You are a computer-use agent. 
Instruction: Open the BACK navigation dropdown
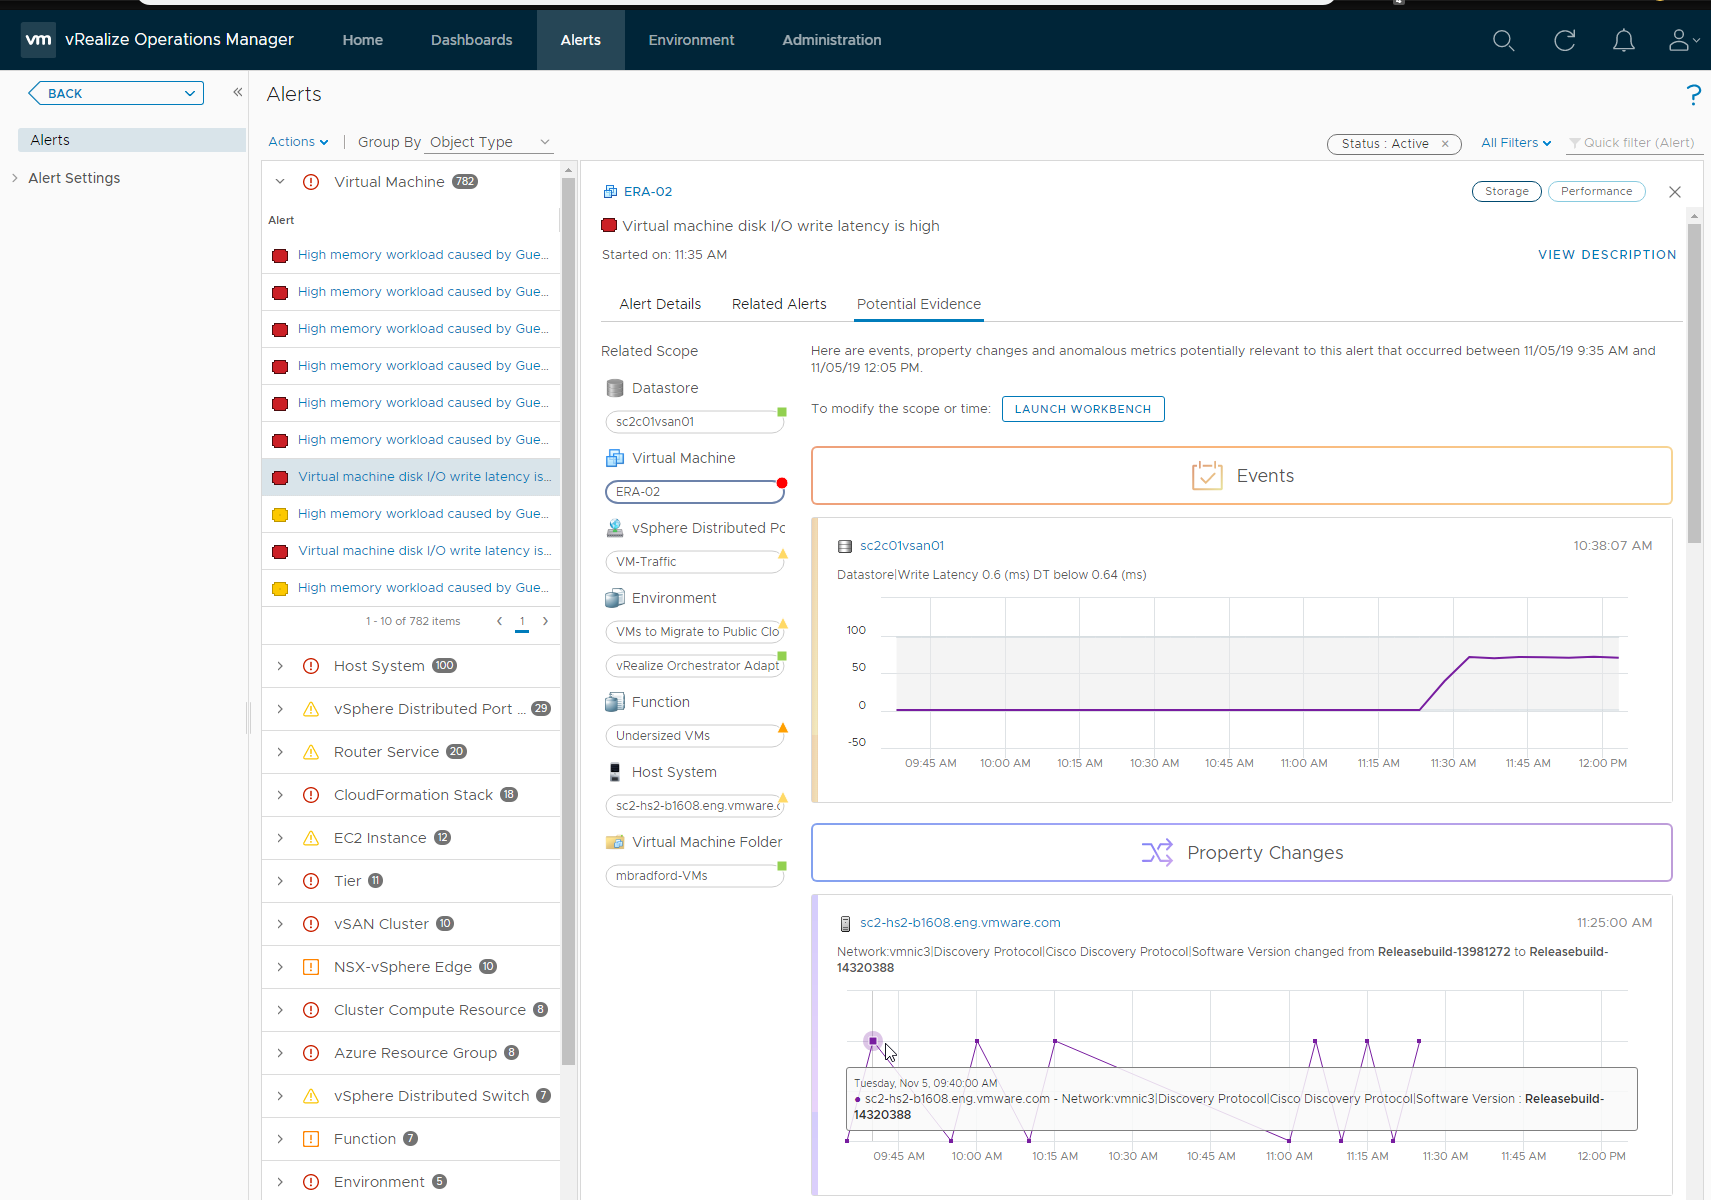[x=116, y=93]
